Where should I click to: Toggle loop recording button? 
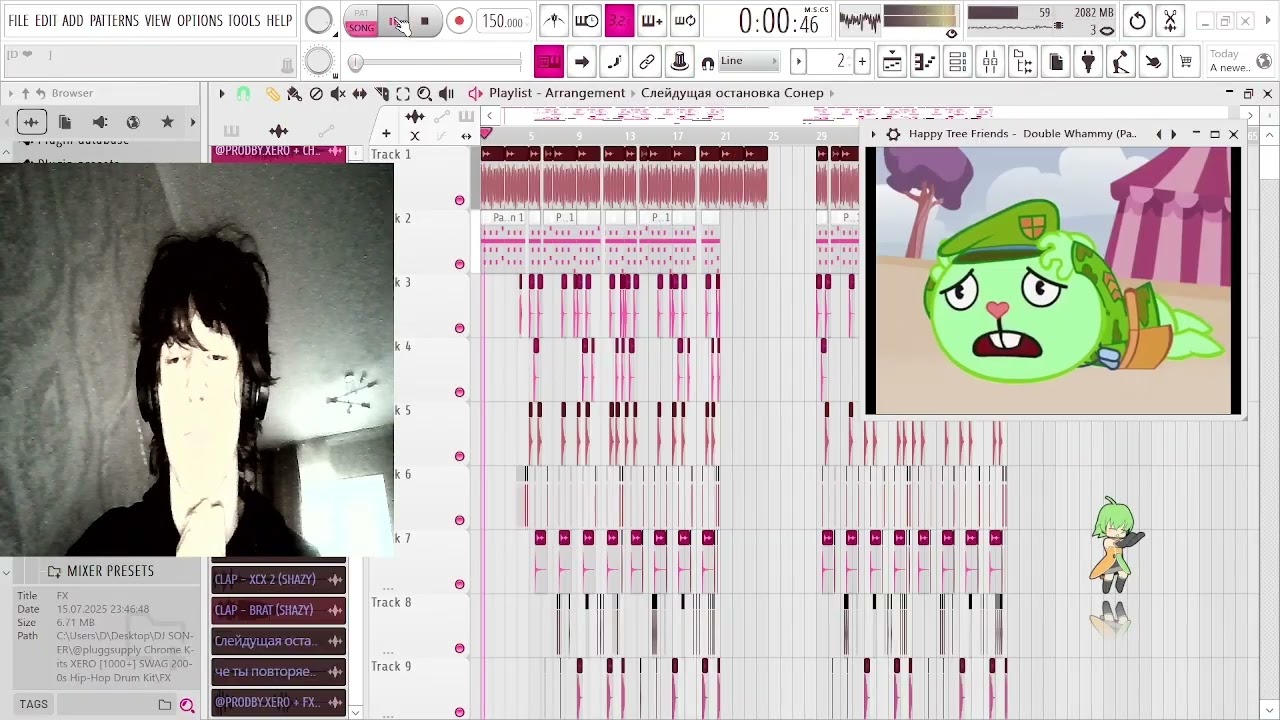point(684,20)
